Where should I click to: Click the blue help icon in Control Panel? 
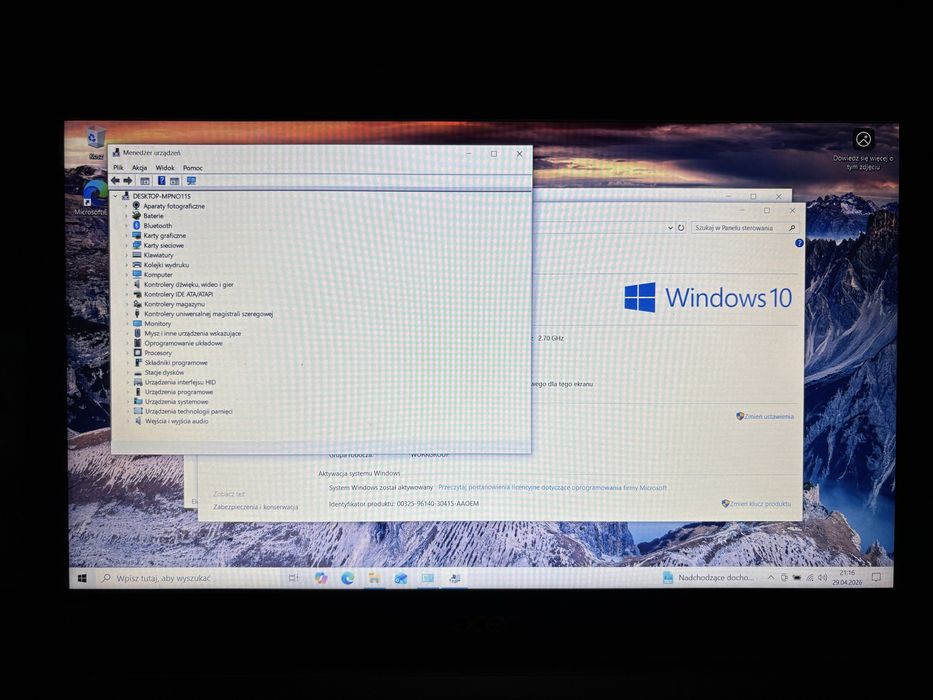(x=799, y=243)
